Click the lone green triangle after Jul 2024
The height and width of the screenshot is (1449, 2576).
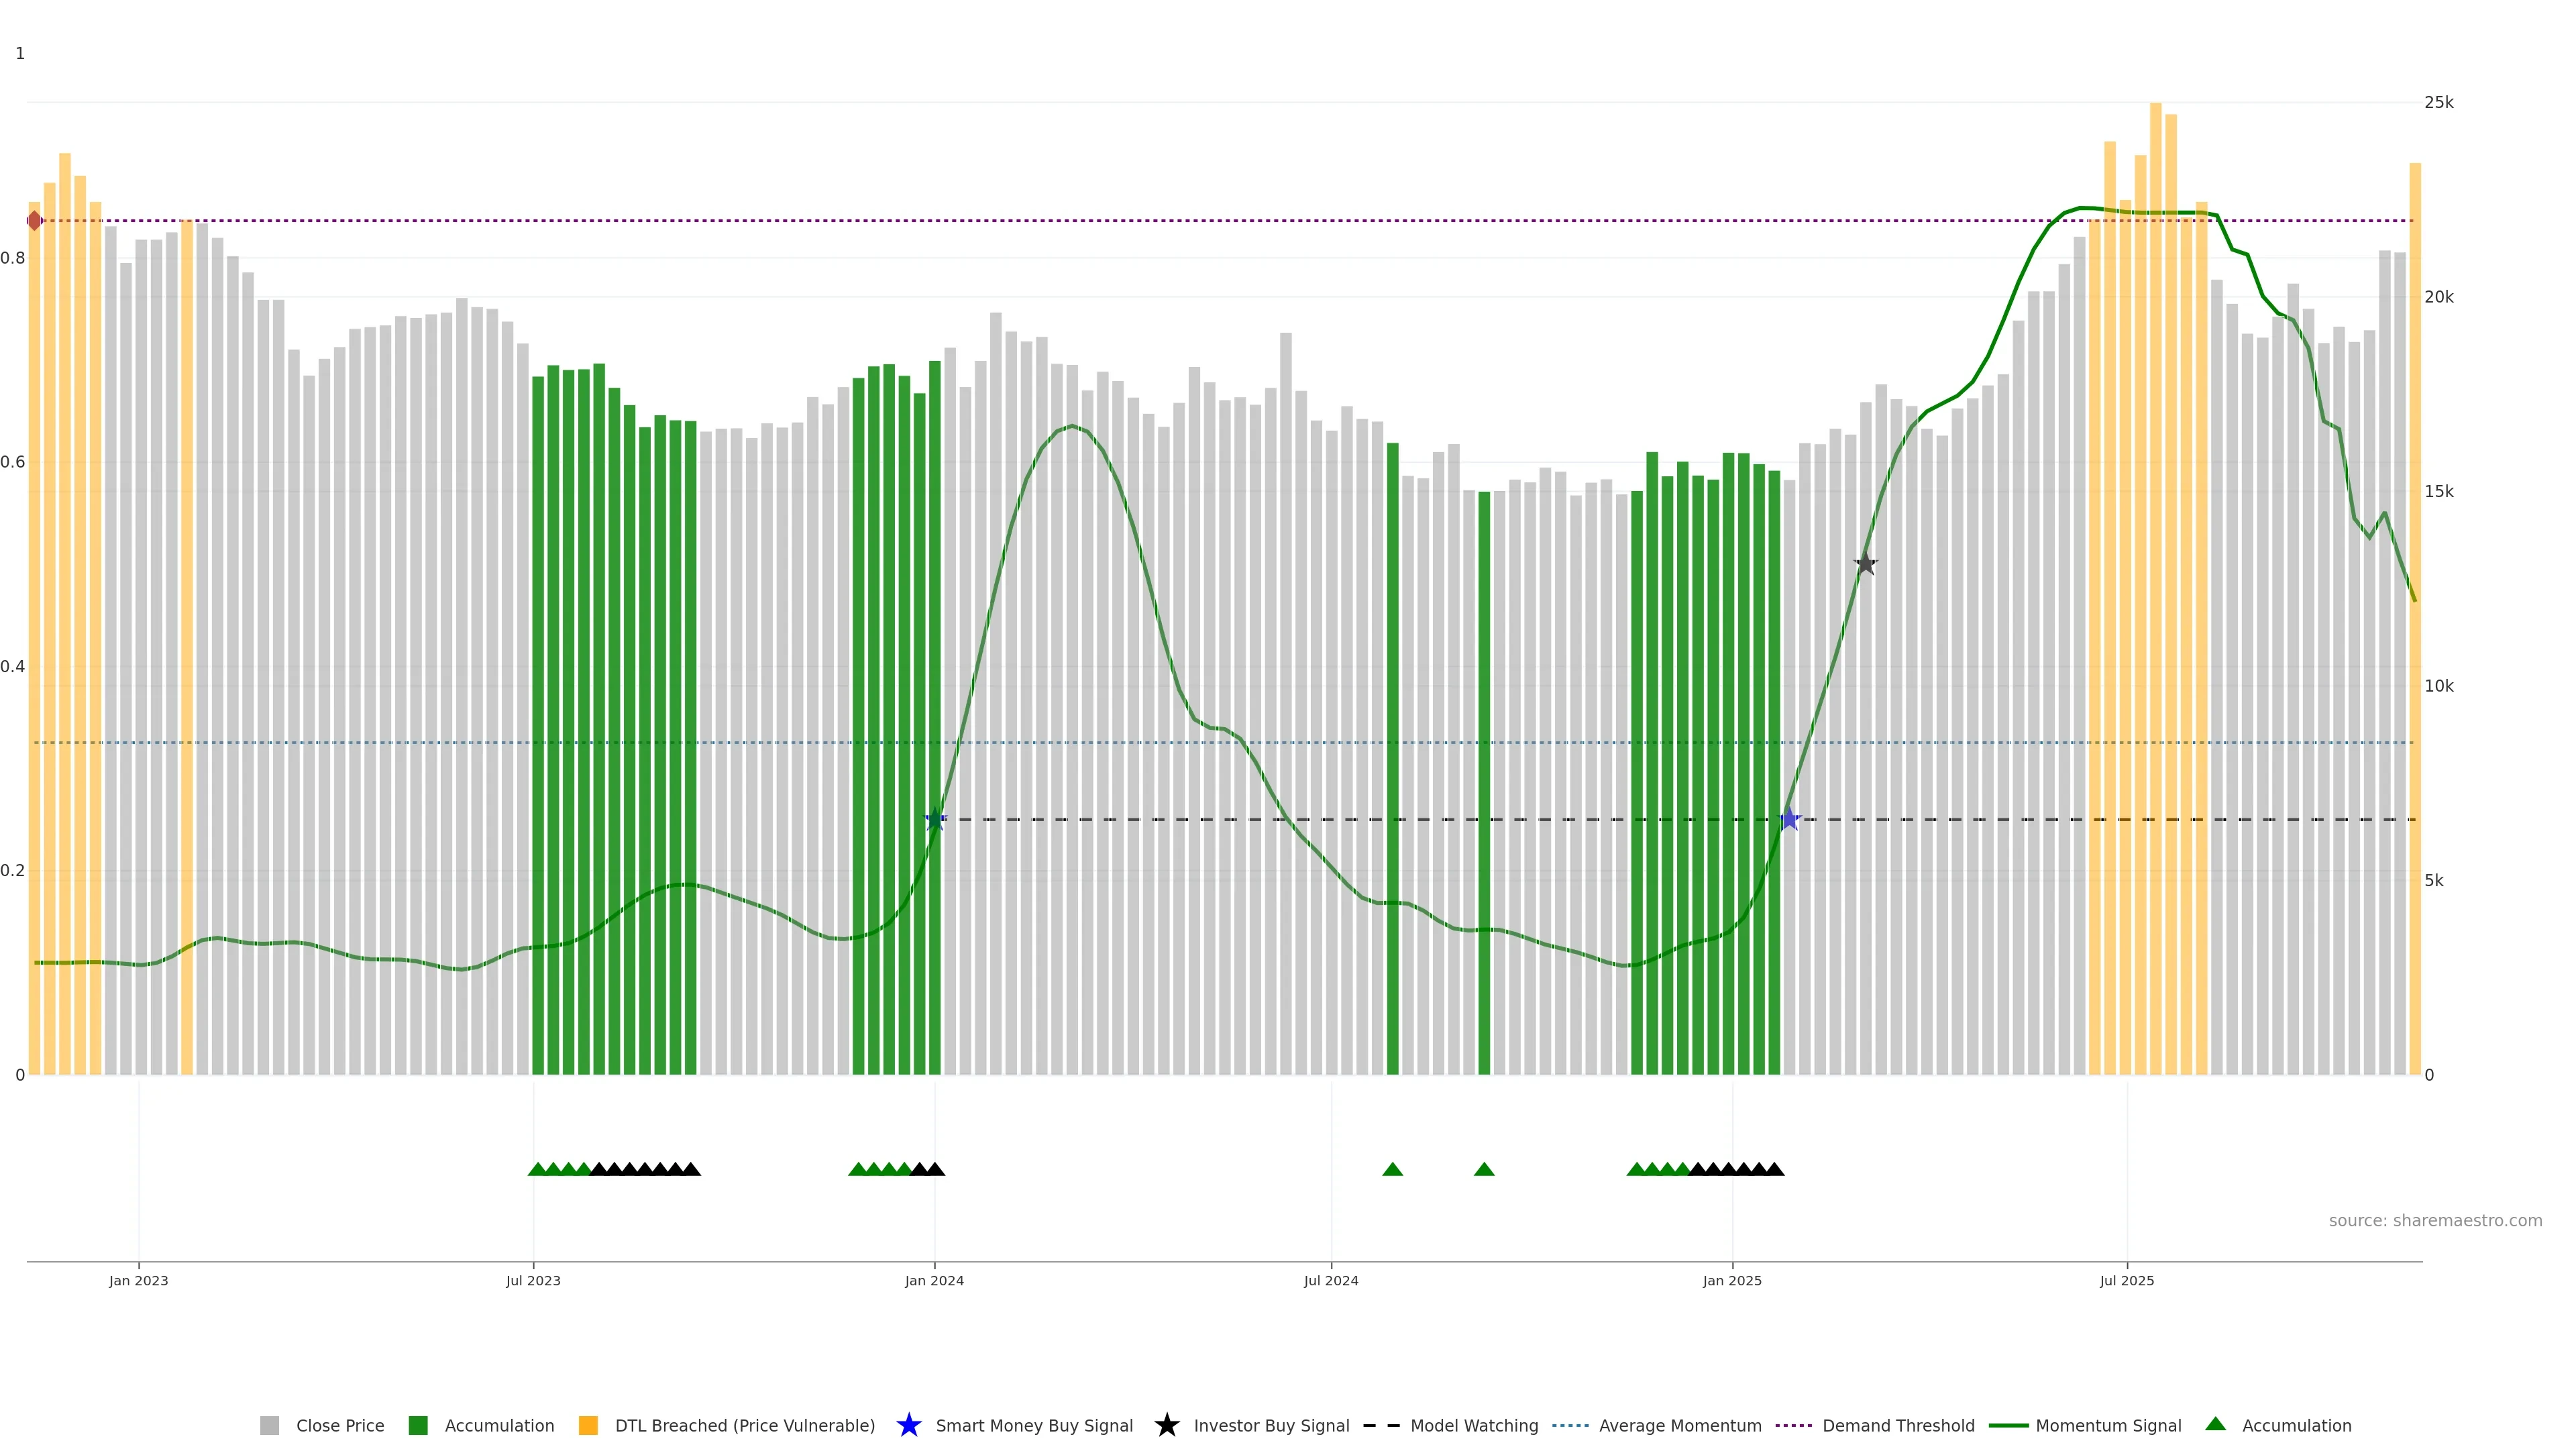click(x=1392, y=1169)
